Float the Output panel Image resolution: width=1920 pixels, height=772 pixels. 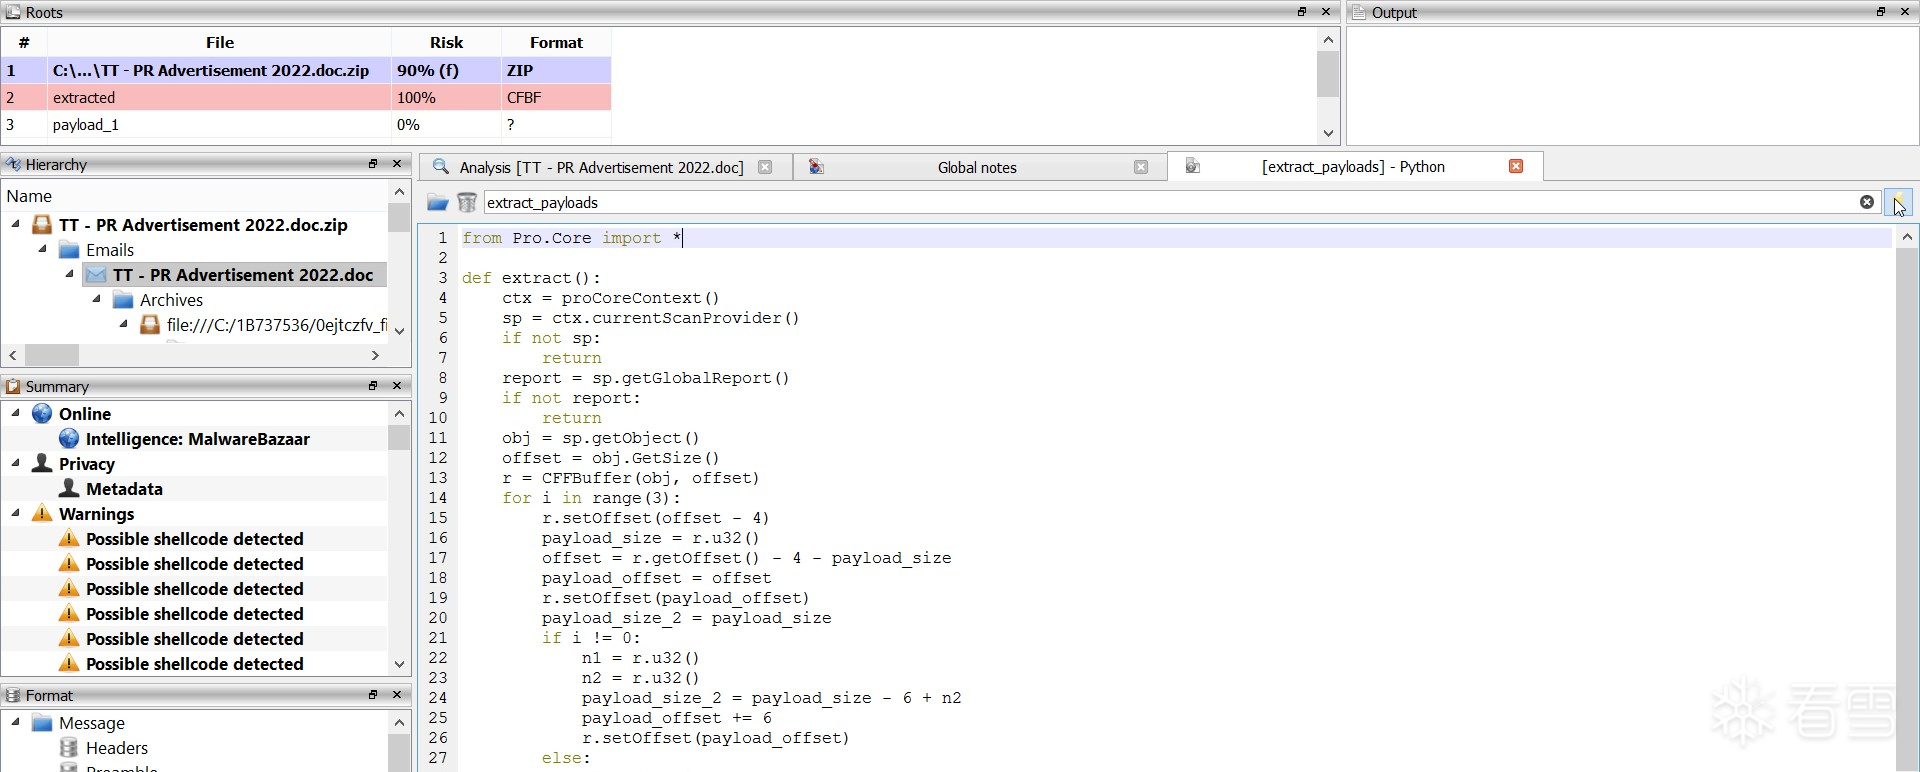1881,12
